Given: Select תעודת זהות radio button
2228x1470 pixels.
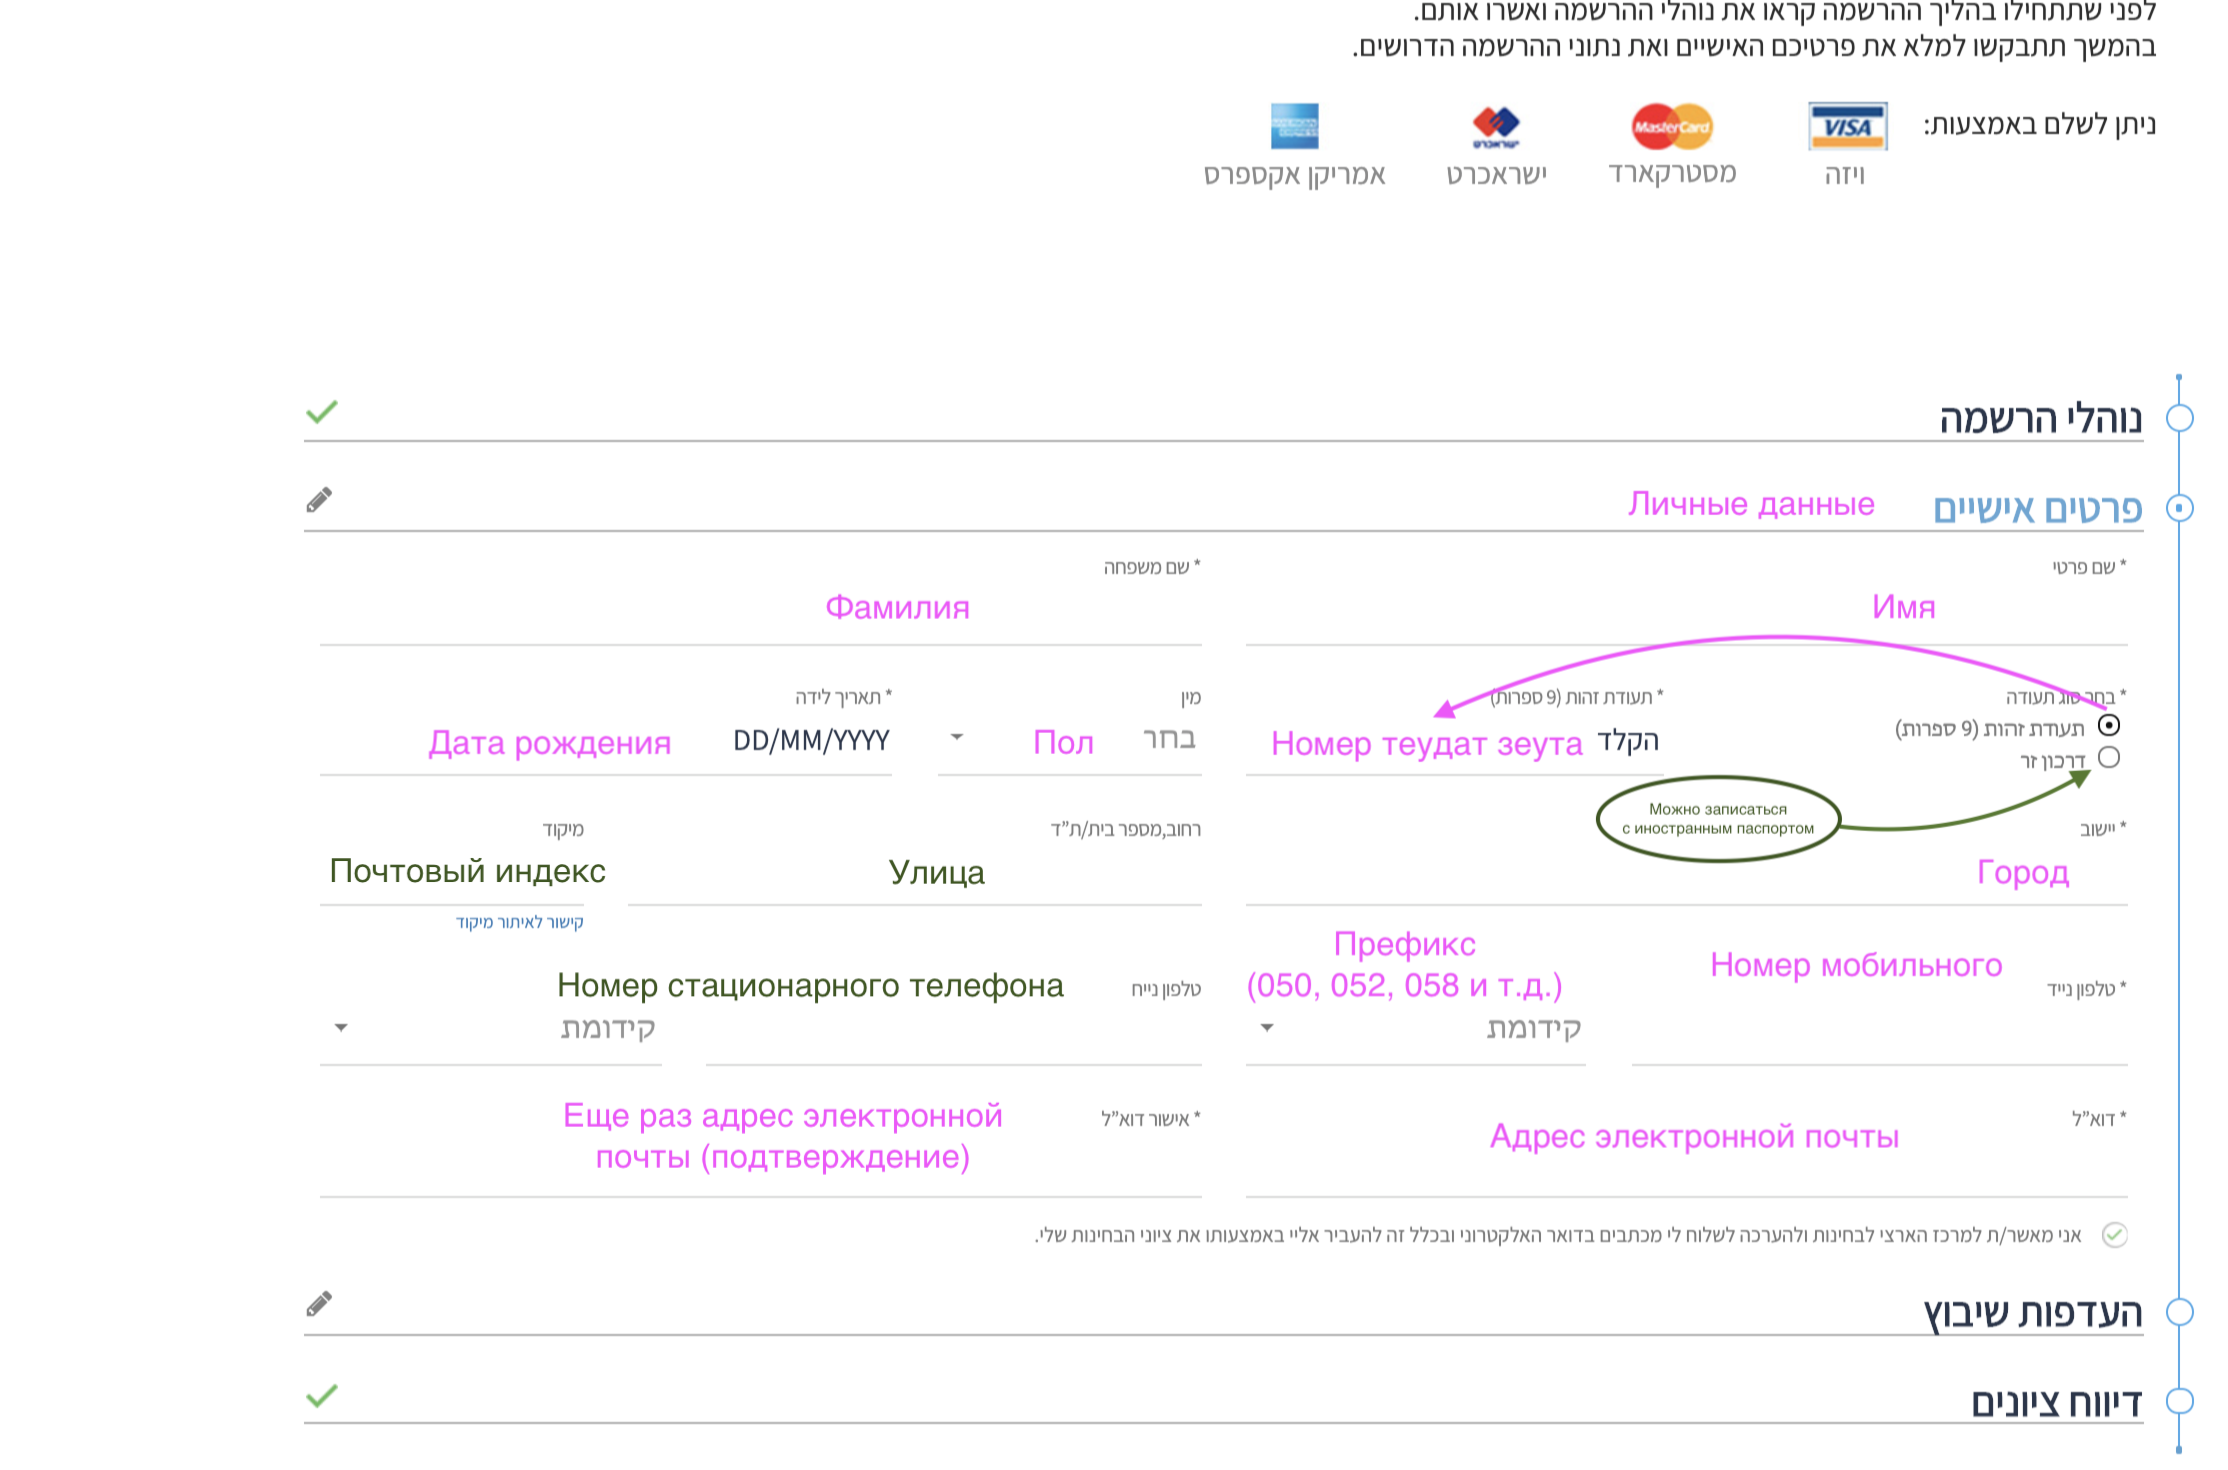Looking at the screenshot, I should pyautogui.click(x=2109, y=725).
